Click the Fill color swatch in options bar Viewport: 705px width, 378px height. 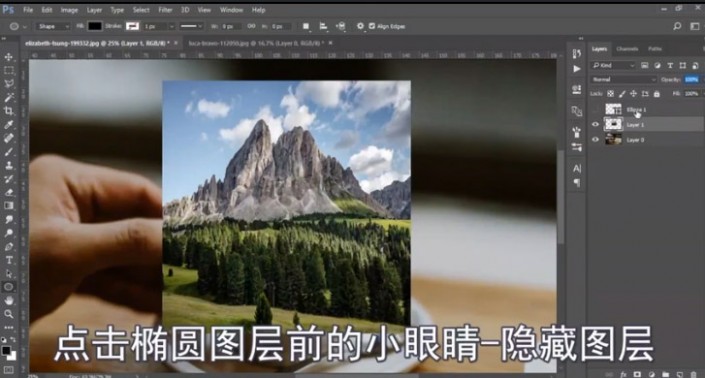click(94, 26)
